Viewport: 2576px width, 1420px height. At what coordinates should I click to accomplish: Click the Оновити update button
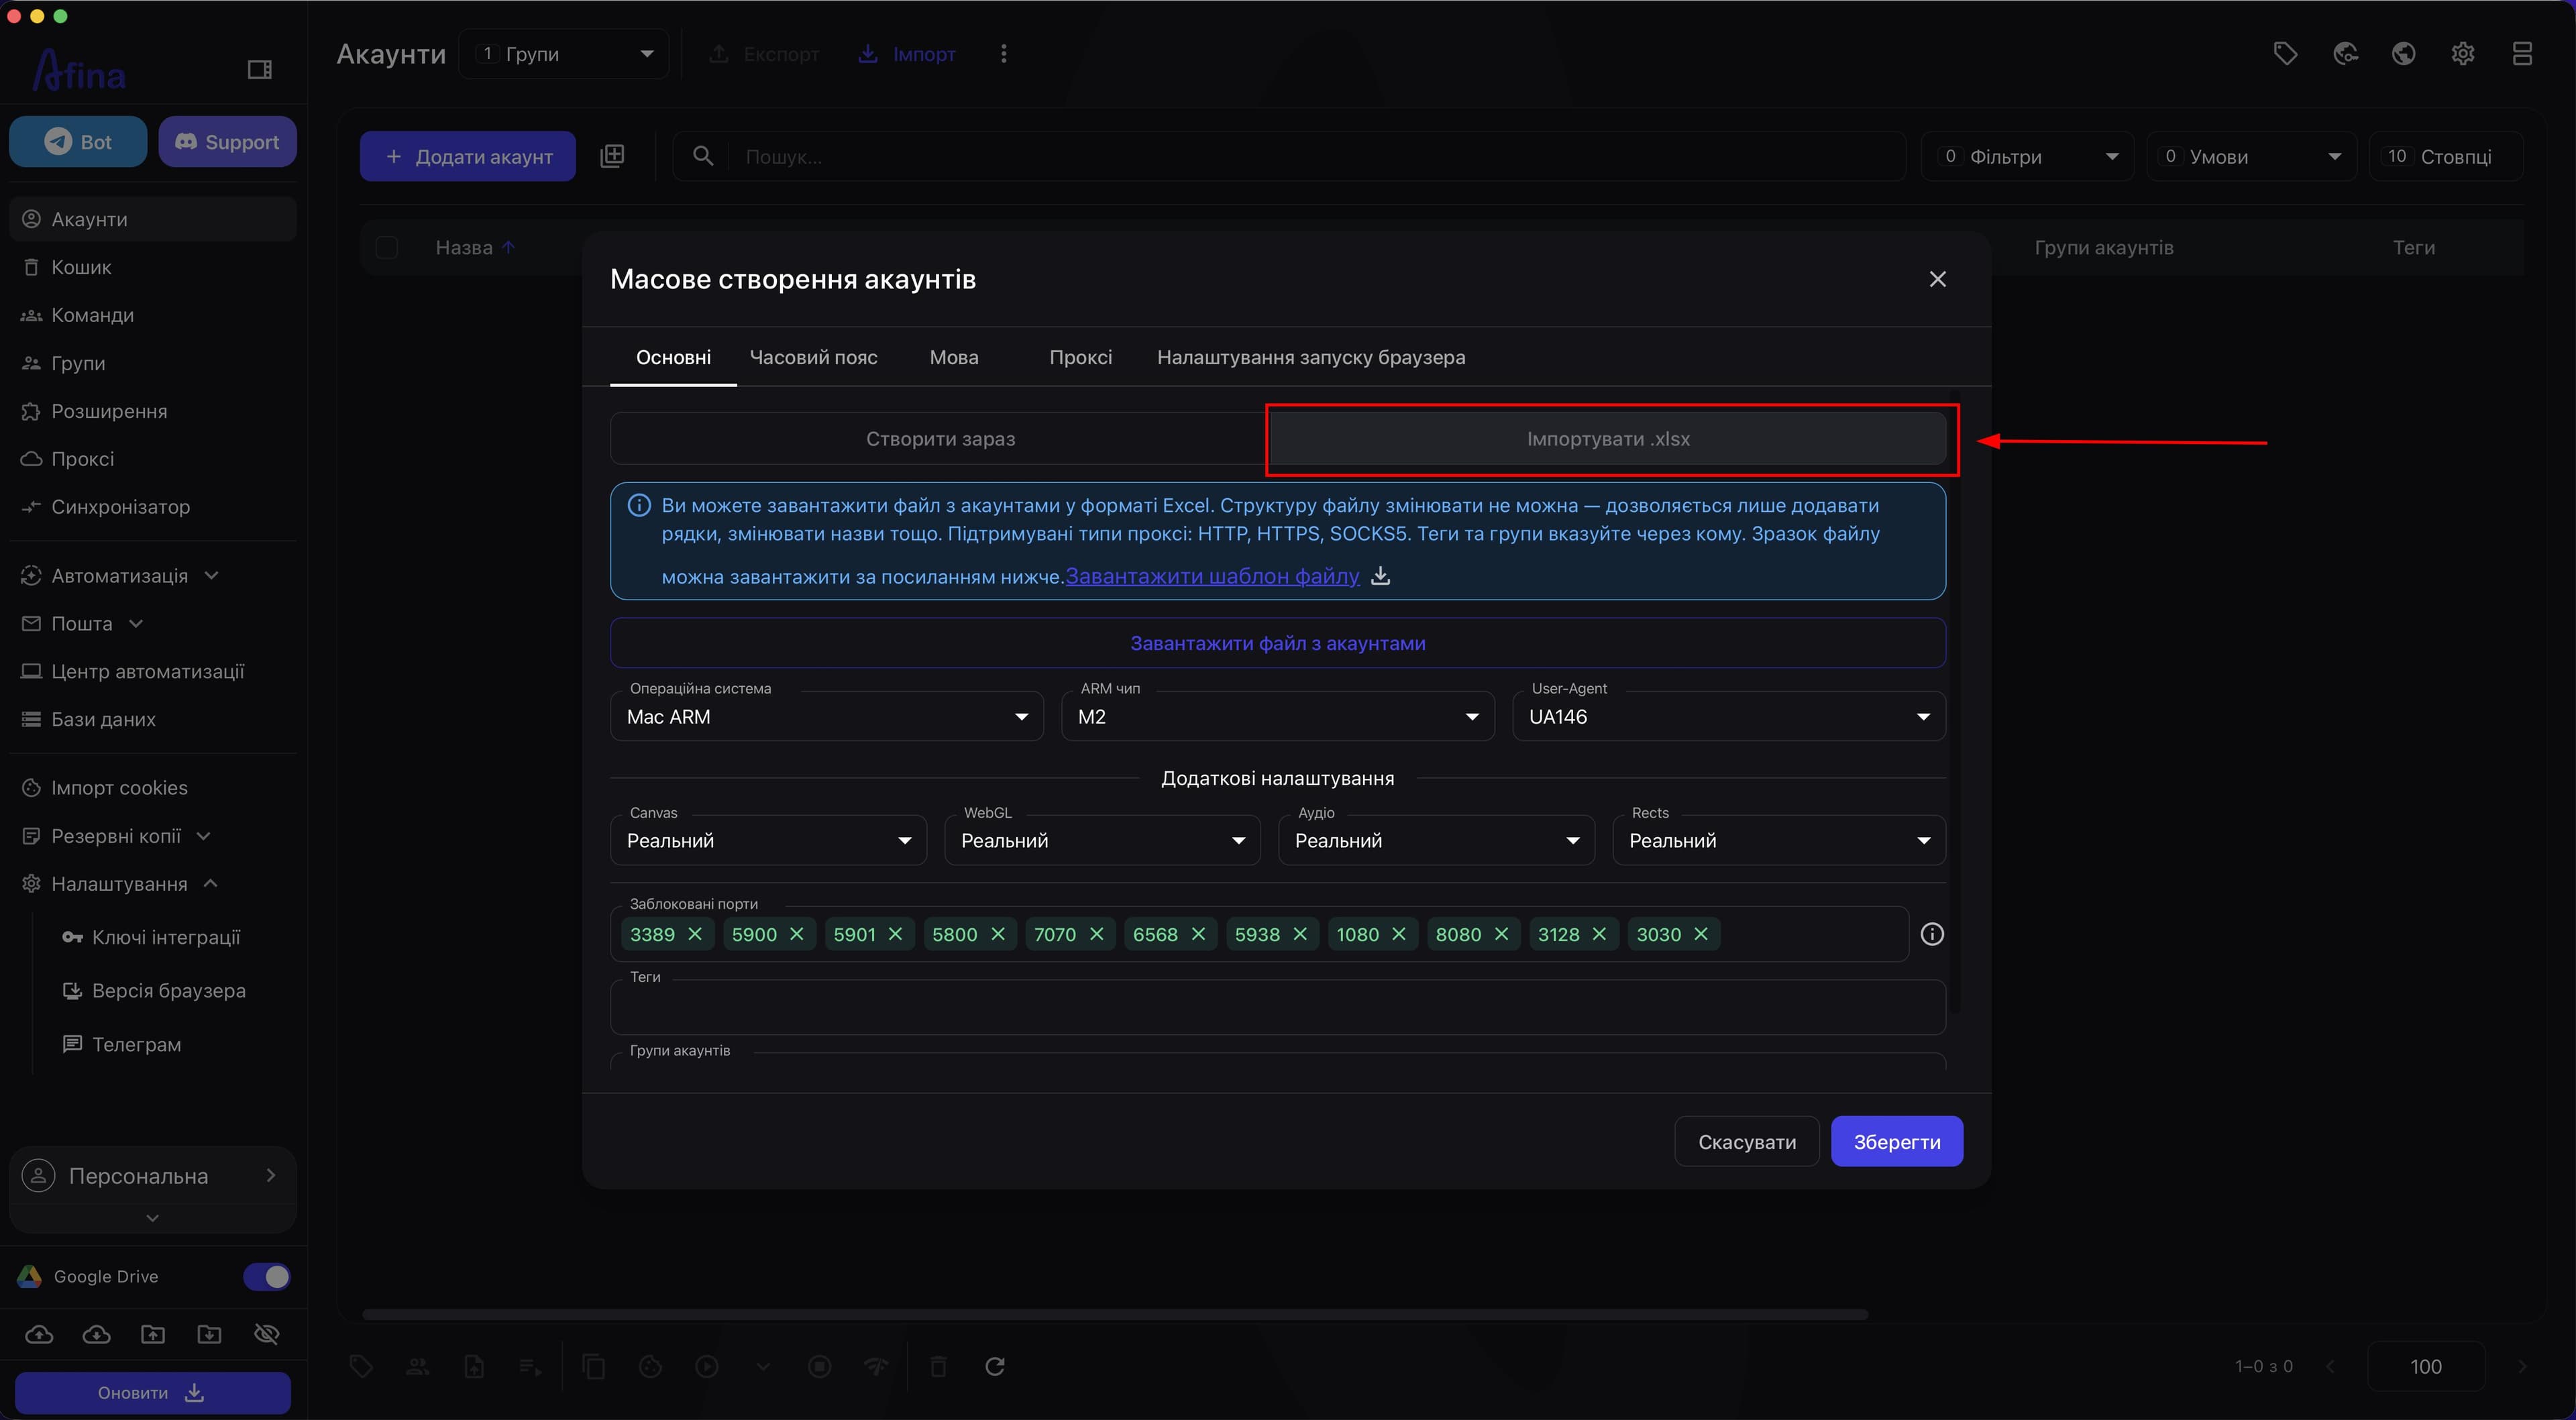(x=152, y=1393)
